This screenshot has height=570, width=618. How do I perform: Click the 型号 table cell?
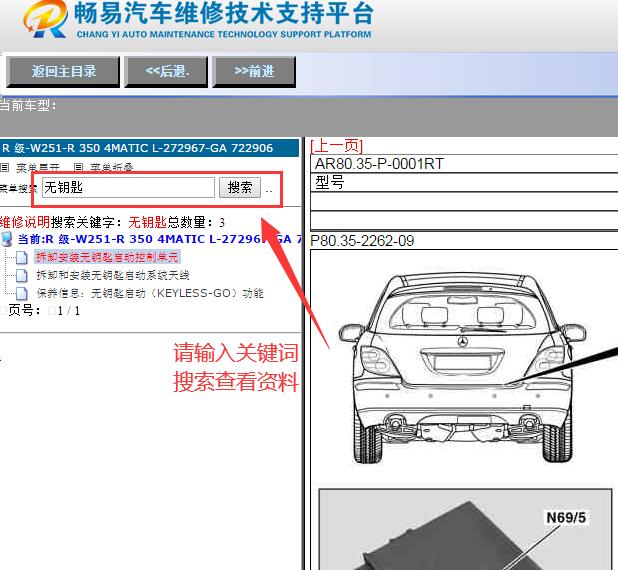point(464,182)
